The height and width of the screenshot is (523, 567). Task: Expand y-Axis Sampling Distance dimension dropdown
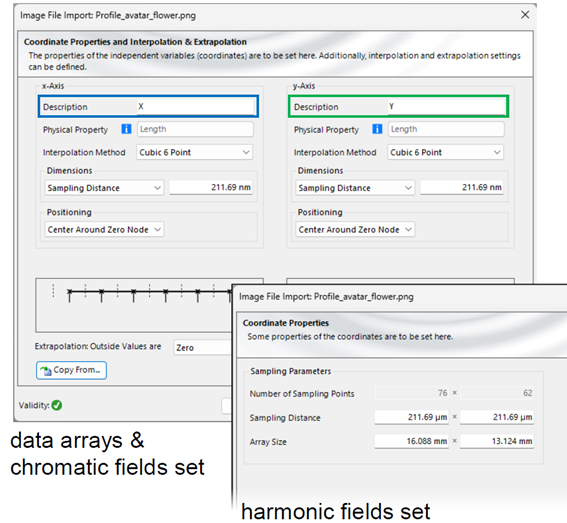tap(355, 188)
